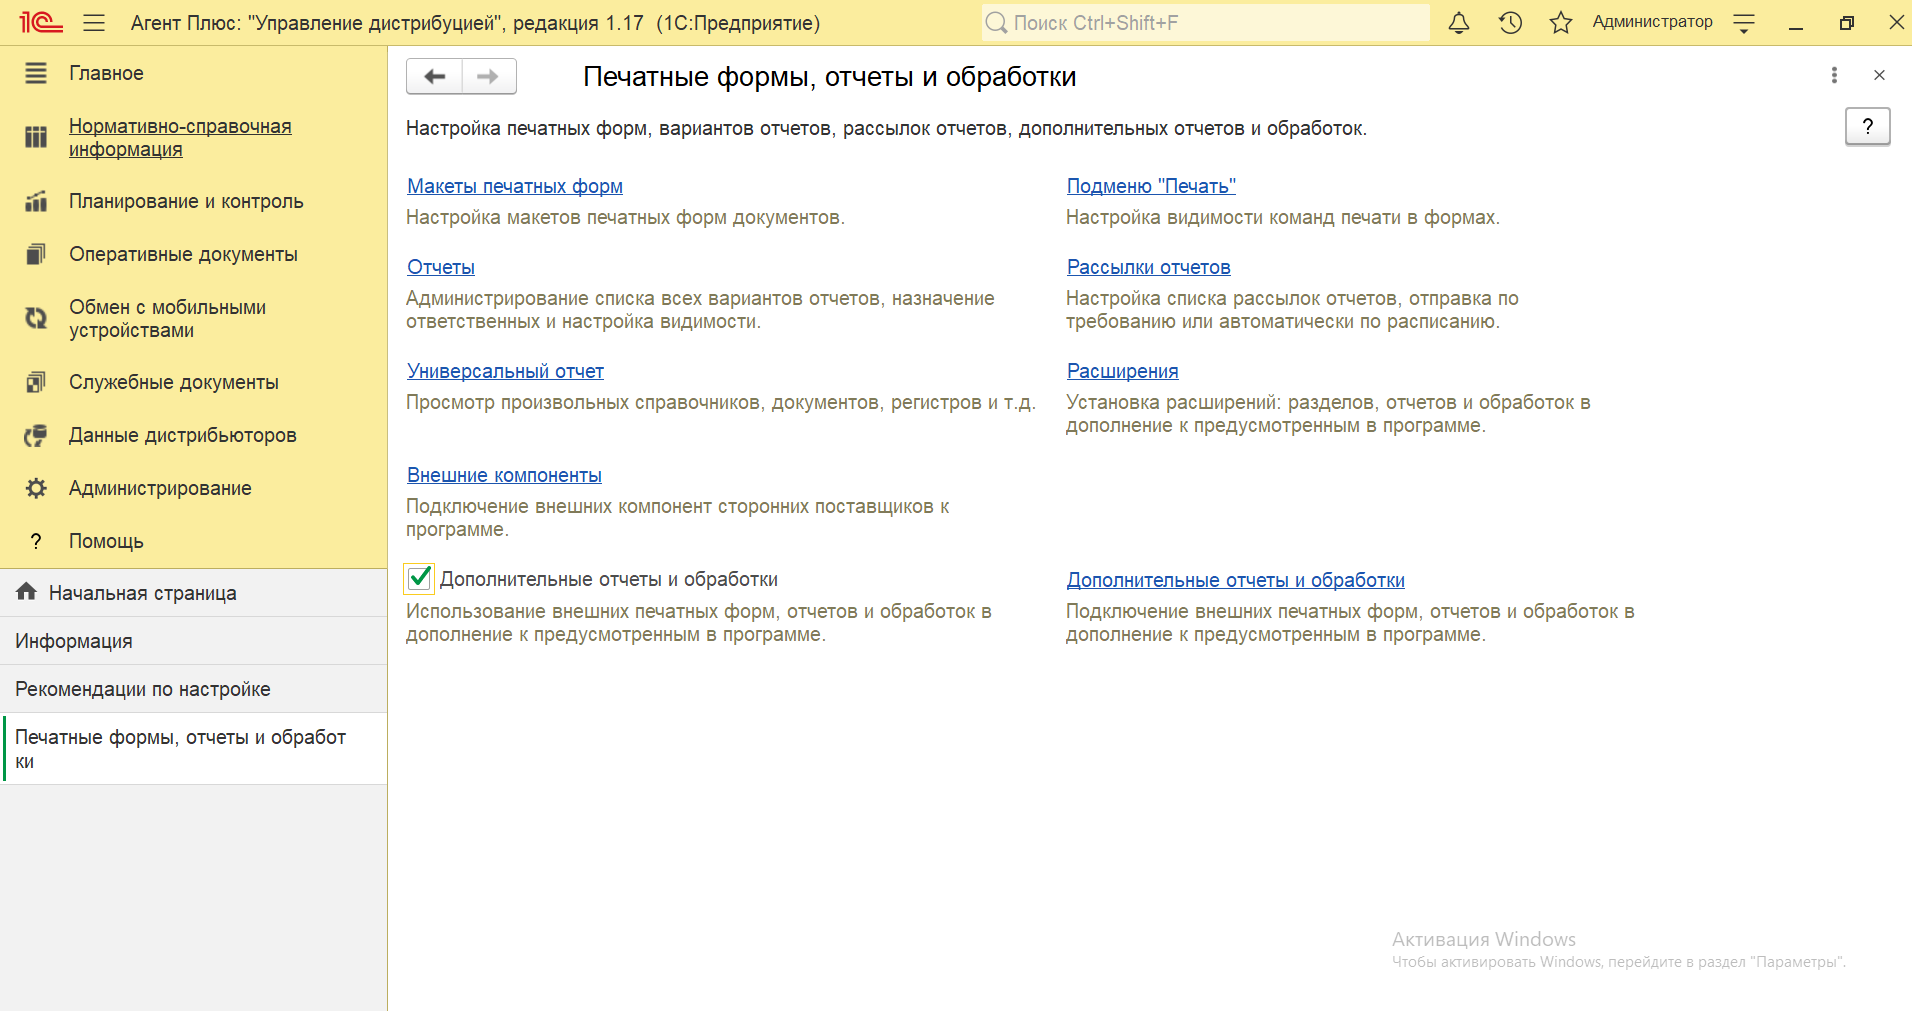The image size is (1912, 1011).
Task: Go forward with the right arrow button
Action: pos(489,76)
